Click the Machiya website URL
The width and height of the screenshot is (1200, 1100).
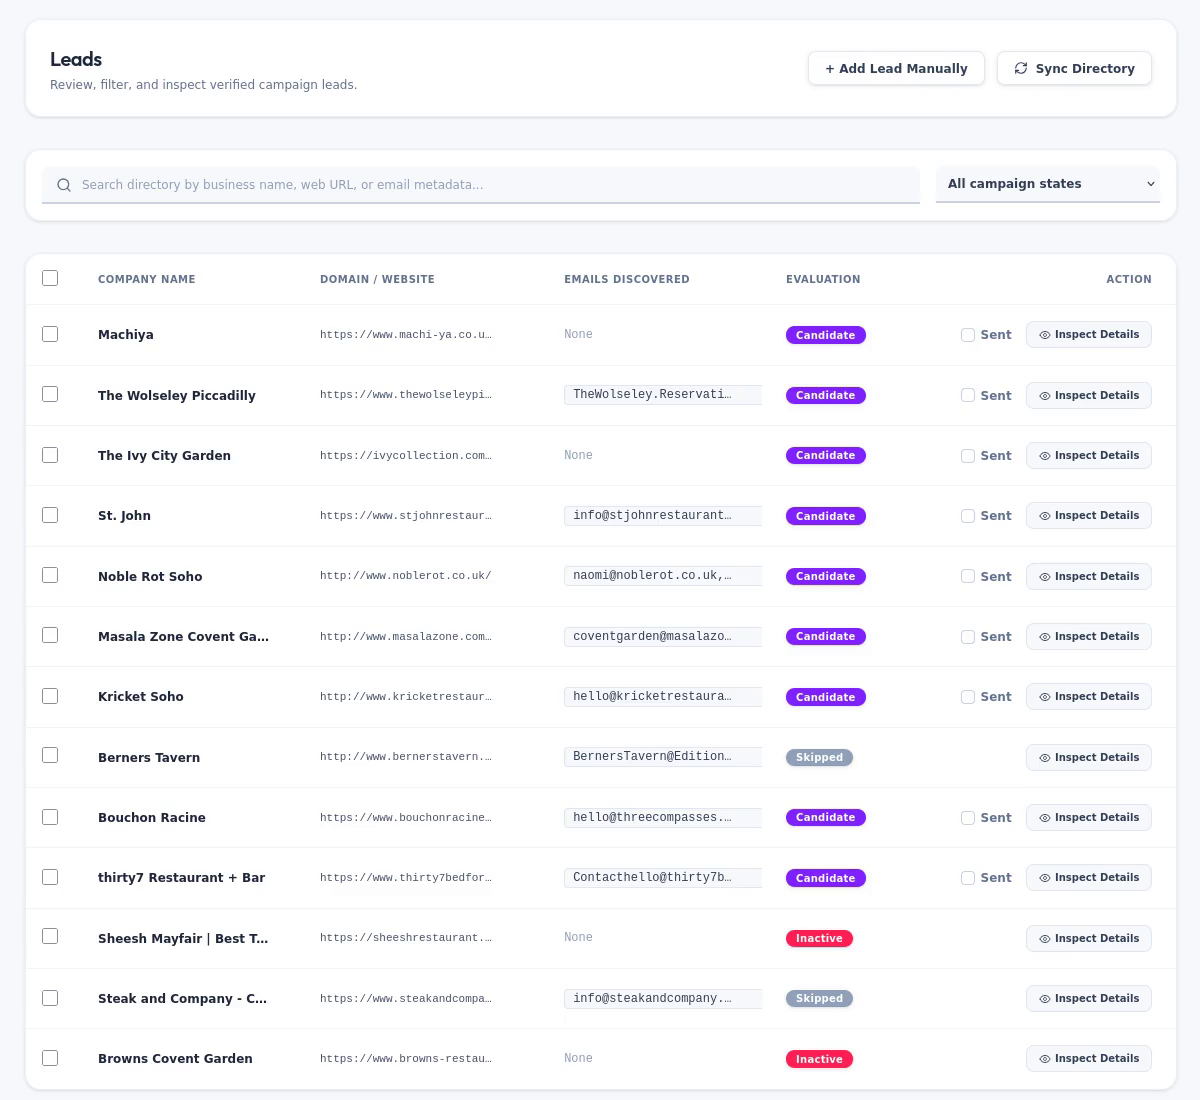click(x=406, y=335)
